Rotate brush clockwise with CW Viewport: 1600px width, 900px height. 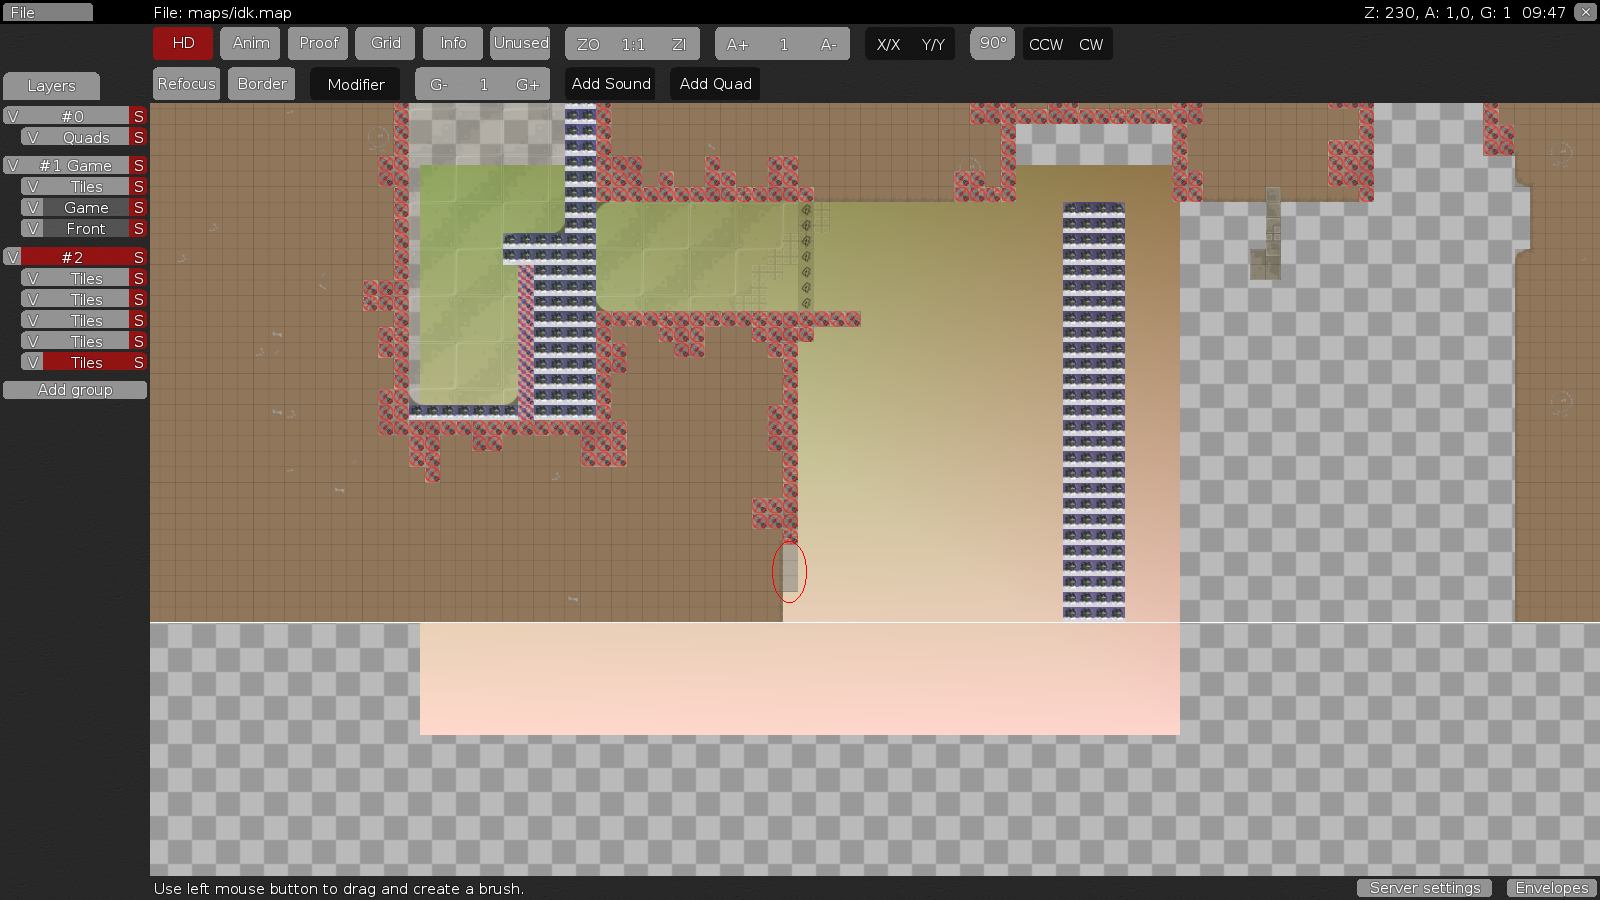(1089, 44)
